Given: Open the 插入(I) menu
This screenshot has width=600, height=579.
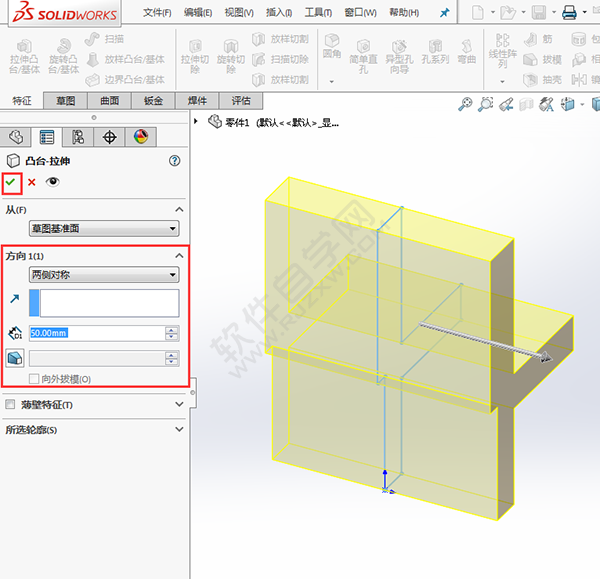Looking at the screenshot, I should (x=279, y=13).
